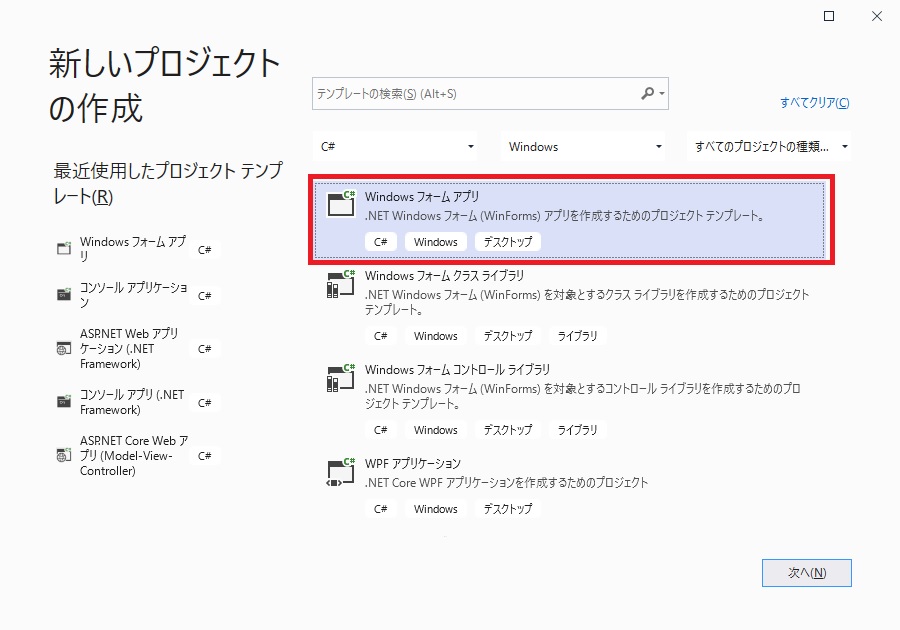Click recent ASP.NET Core Web アプリ icon

click(x=64, y=455)
